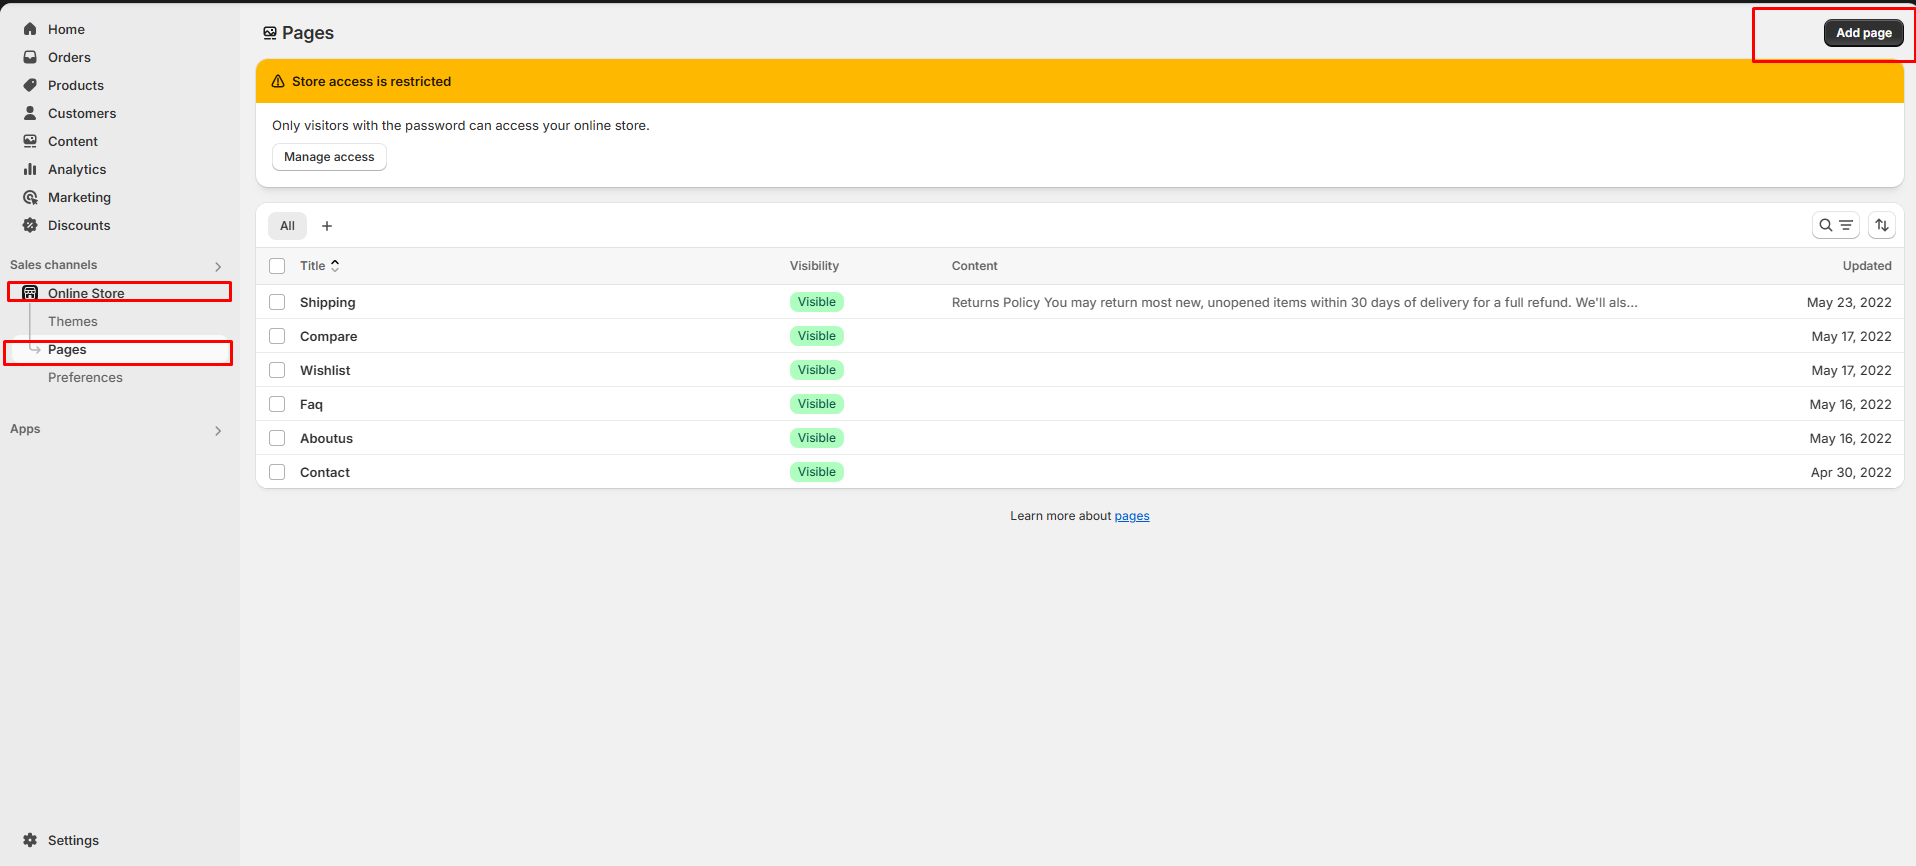Open Orders via its inbox icon
The height and width of the screenshot is (866, 1916).
30,57
